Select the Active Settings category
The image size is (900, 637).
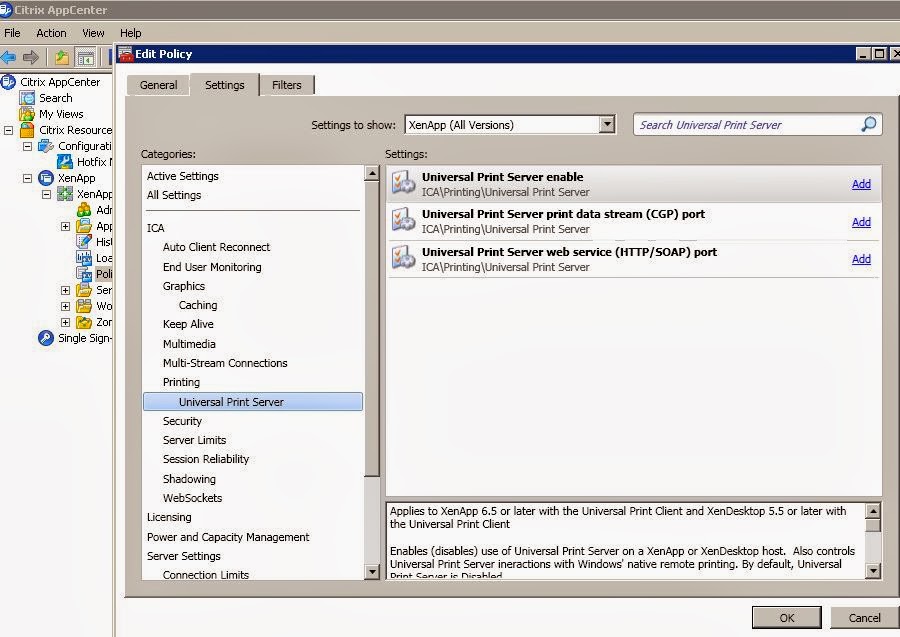(x=183, y=176)
